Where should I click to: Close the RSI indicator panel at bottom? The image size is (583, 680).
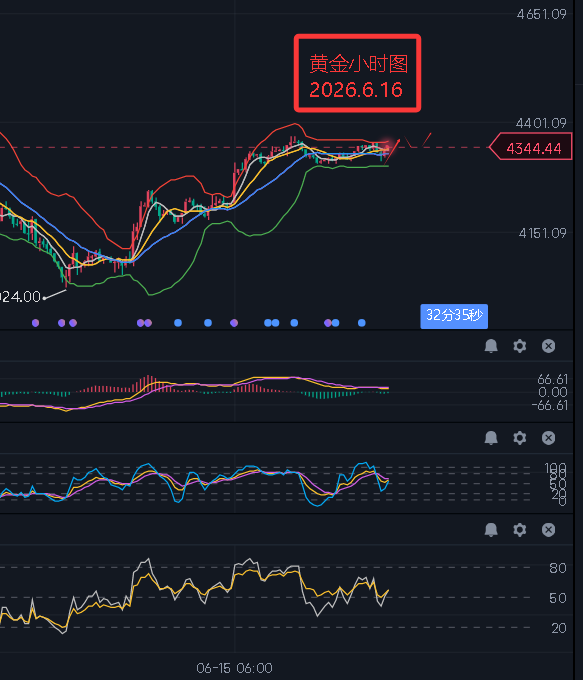point(548,530)
